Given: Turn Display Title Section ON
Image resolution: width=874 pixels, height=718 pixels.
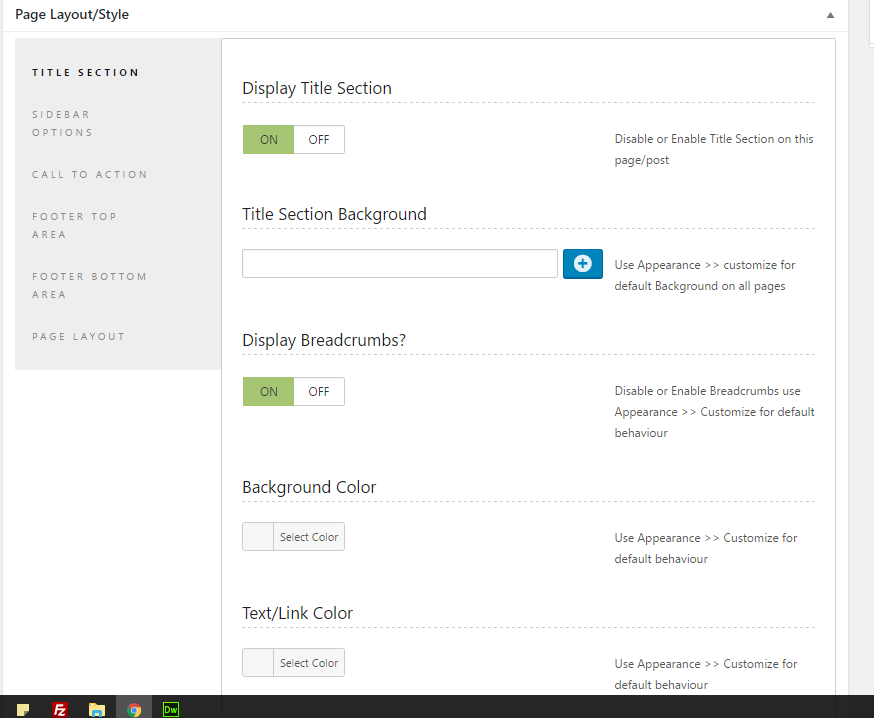Looking at the screenshot, I should (x=268, y=140).
